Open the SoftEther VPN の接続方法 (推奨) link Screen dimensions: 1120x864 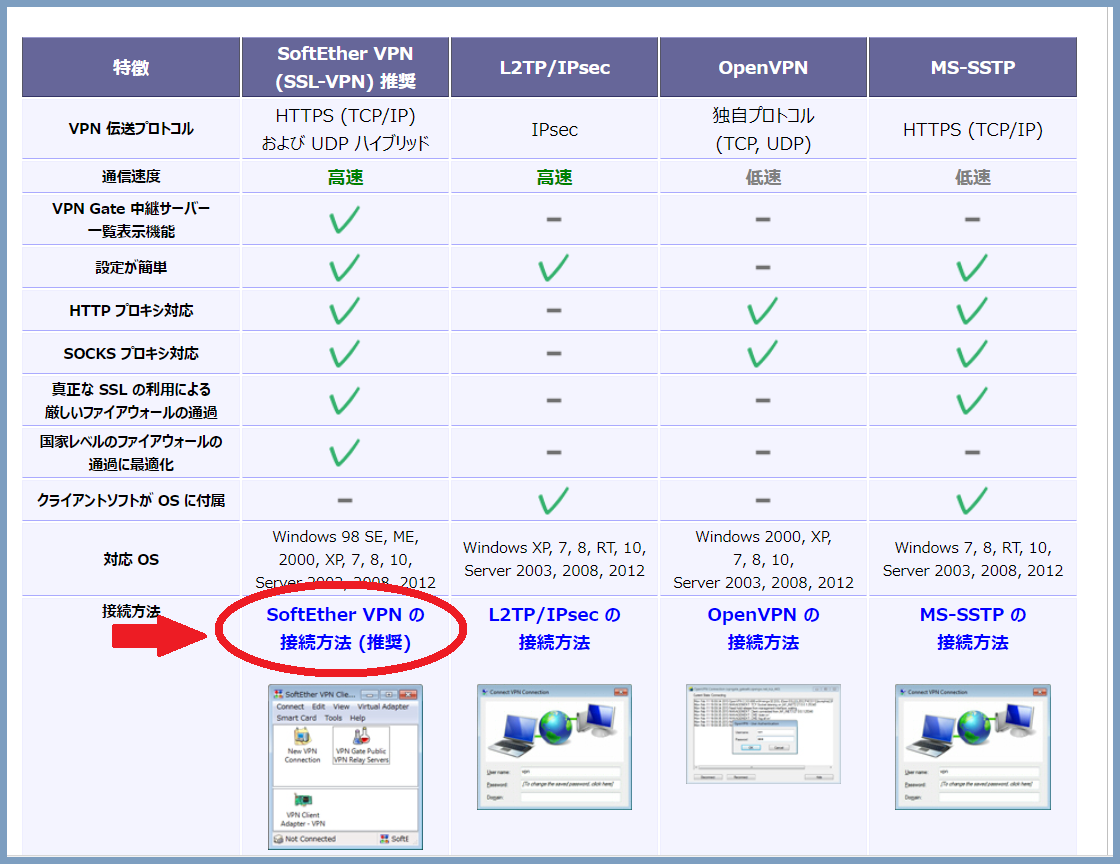click(345, 628)
